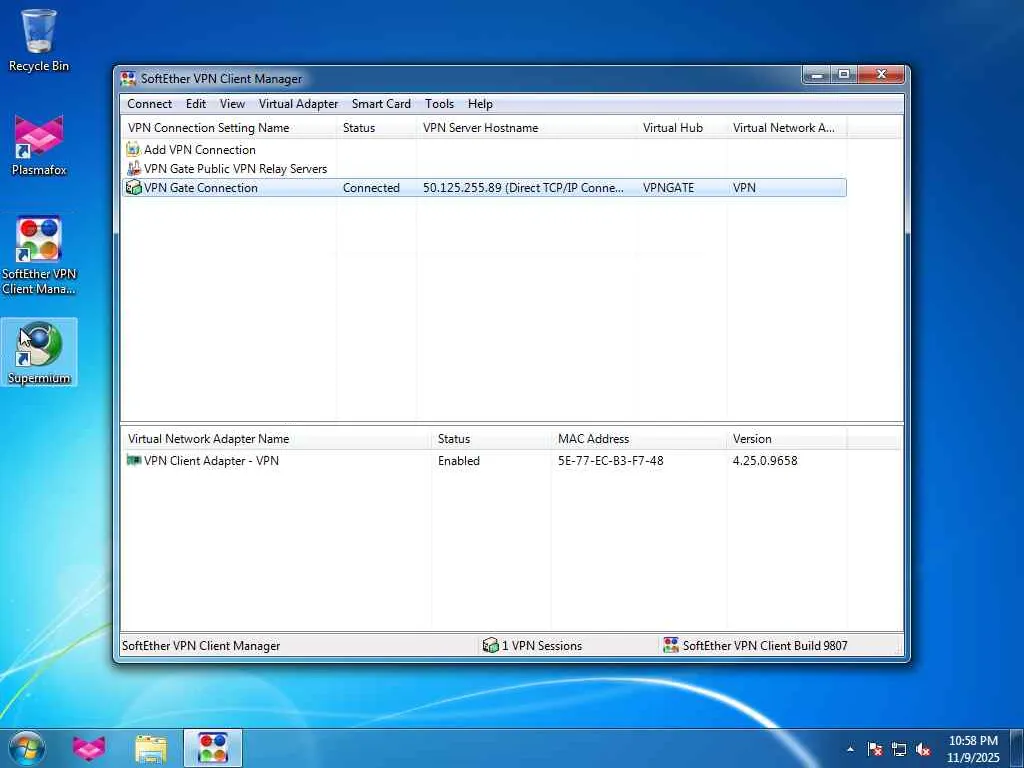The image size is (1024, 768).
Task: Click 'SoftEther VPN Client Build 9807' text
Action: pos(765,645)
